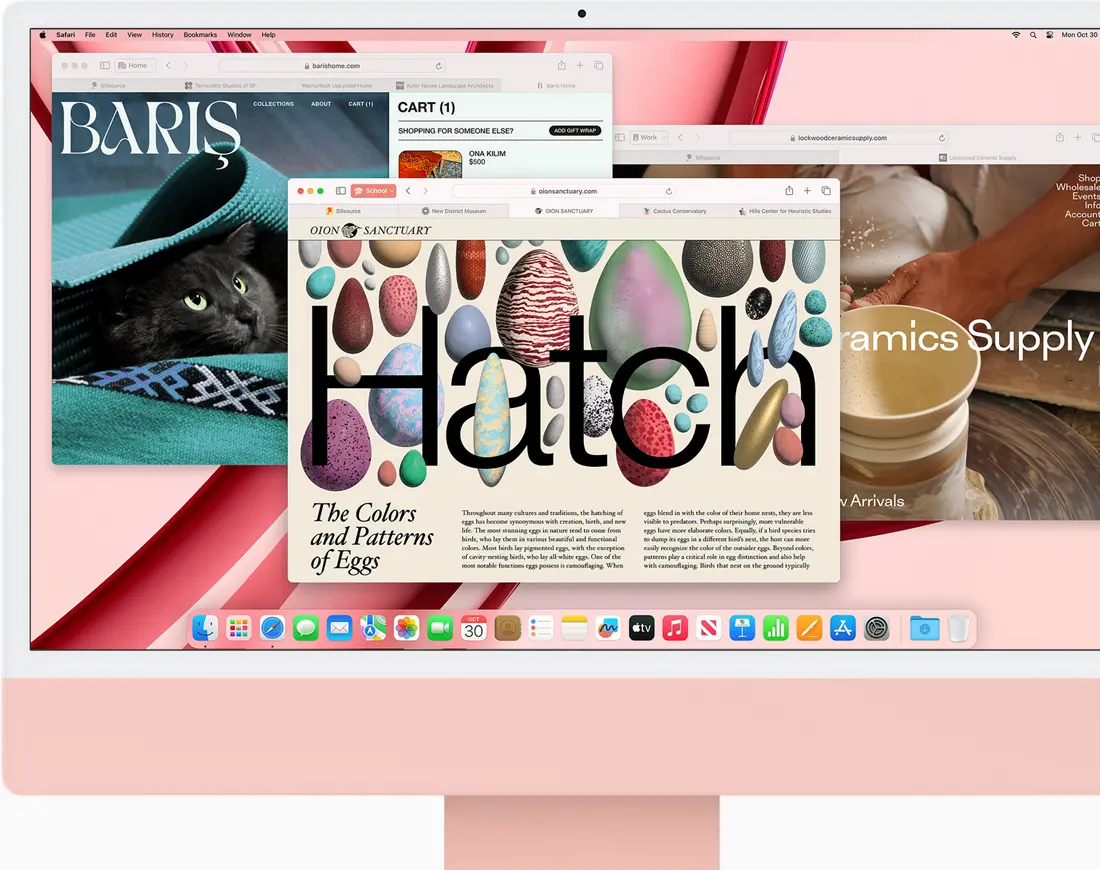Launch Reminders from the Dock
1100x870 pixels.
(x=541, y=628)
